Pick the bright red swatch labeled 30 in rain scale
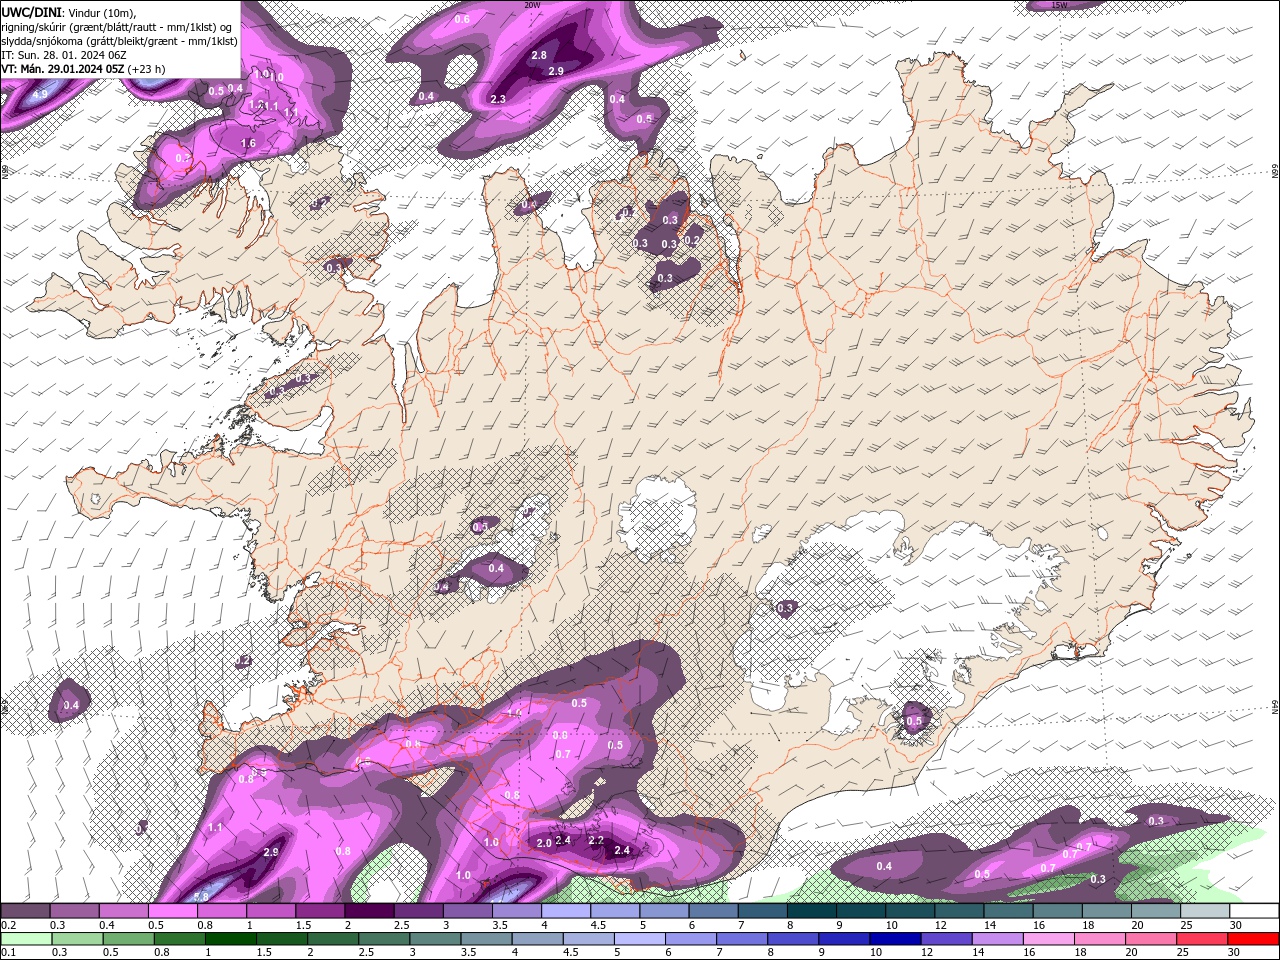The width and height of the screenshot is (1280, 960). pos(1253,939)
